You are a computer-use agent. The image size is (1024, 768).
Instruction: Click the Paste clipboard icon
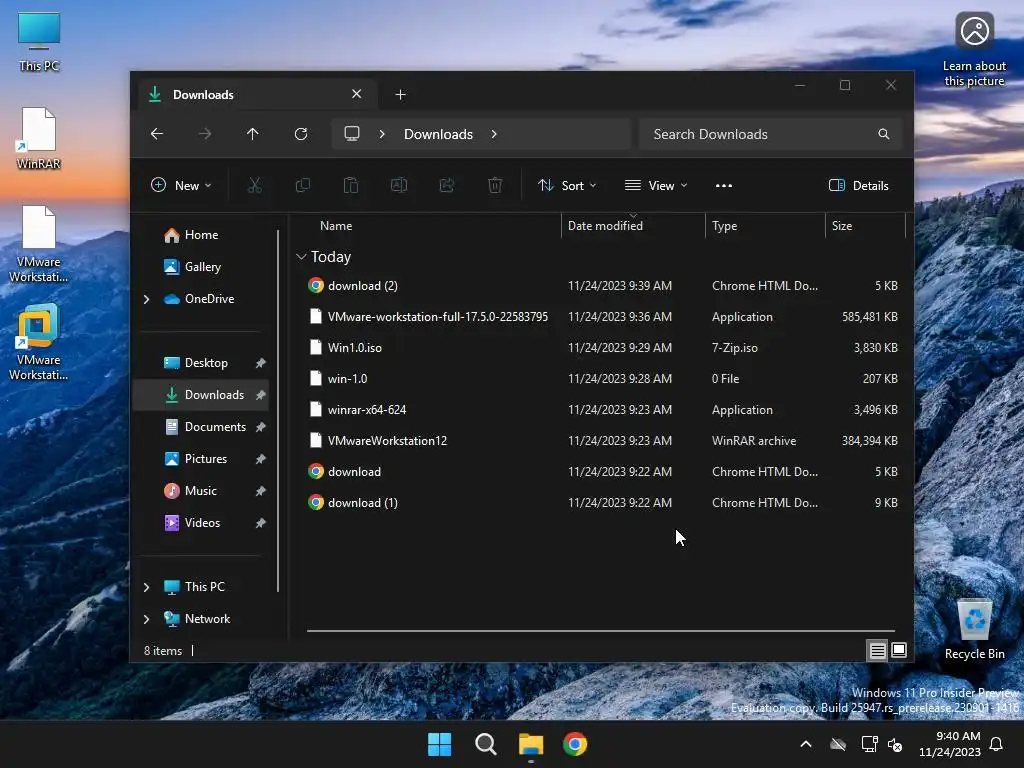point(351,185)
